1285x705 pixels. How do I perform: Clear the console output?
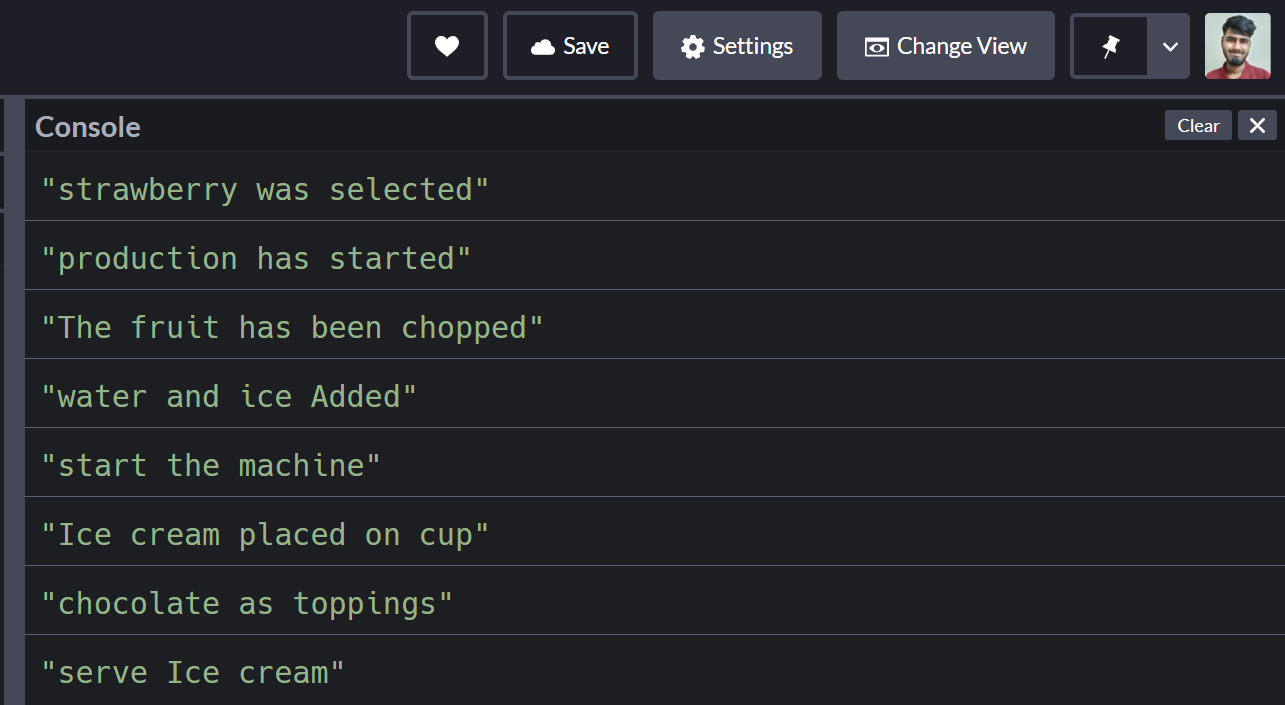pos(1198,125)
